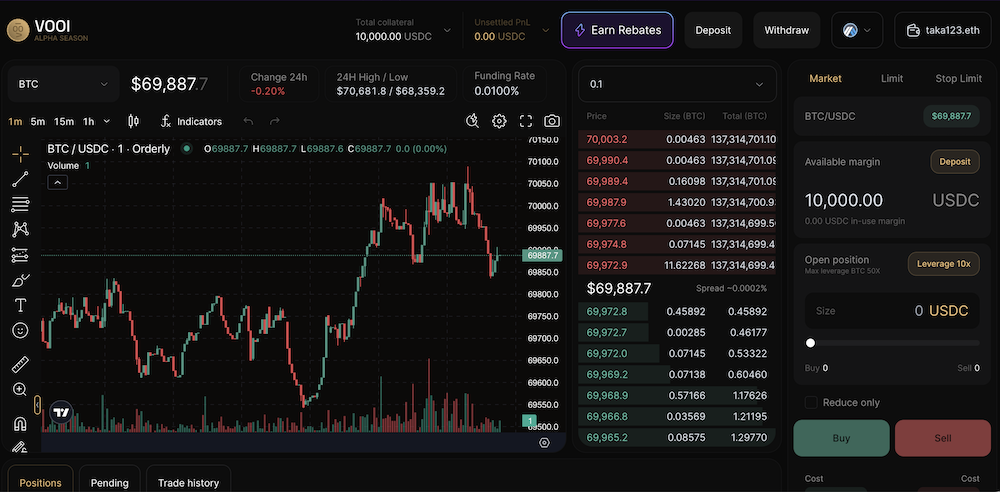Image resolution: width=1000 pixels, height=492 pixels.
Task: Expand the Unsettled PnL dropdown
Action: click(545, 30)
